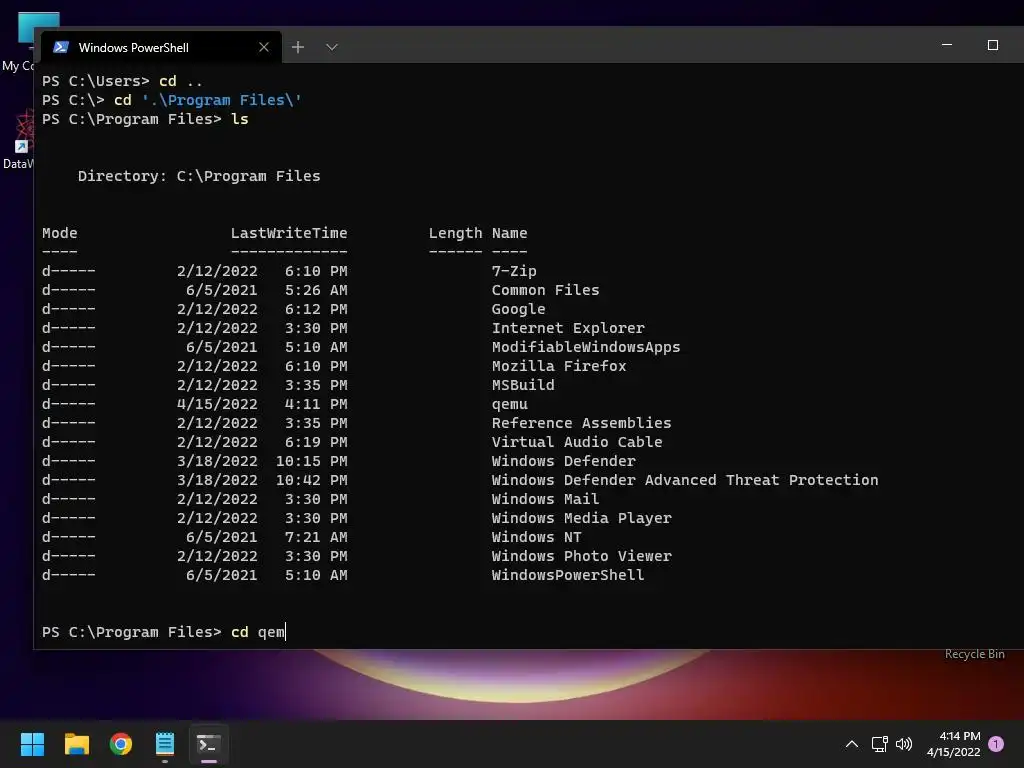Screen dimensions: 1024x768
Task: Open the tab profile dropdown chevron
Action: (x=332, y=47)
